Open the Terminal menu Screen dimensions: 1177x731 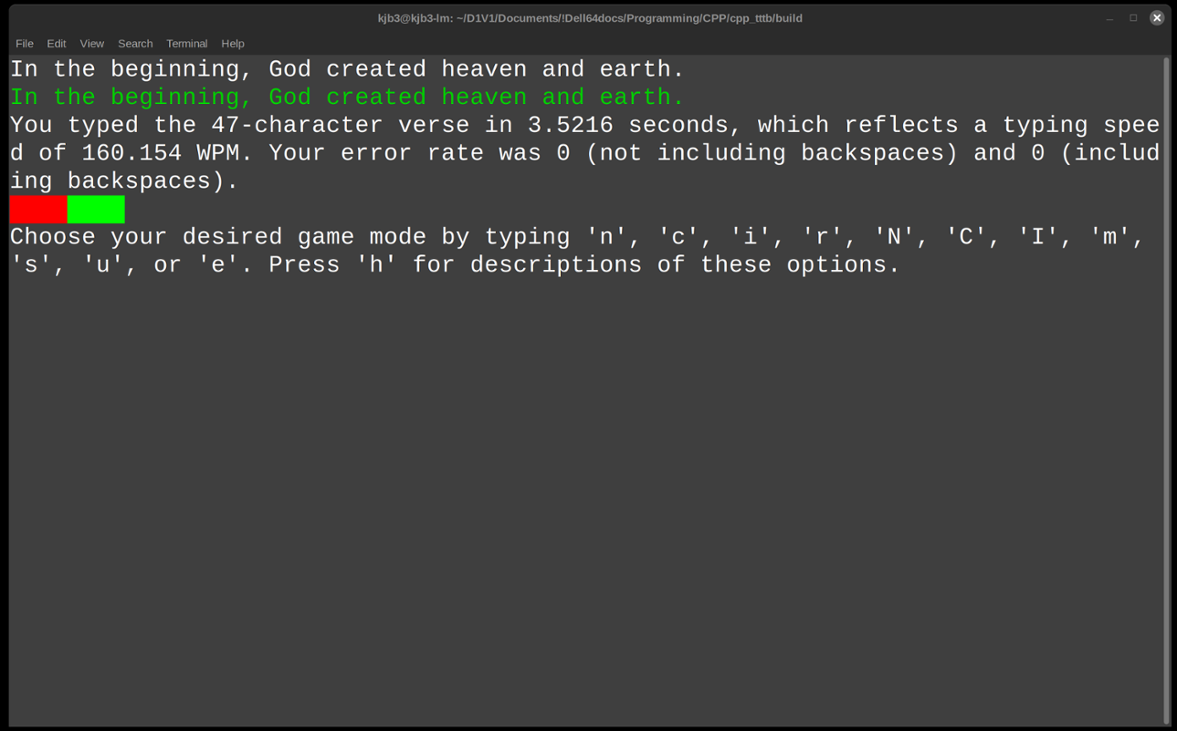pyautogui.click(x=186, y=43)
